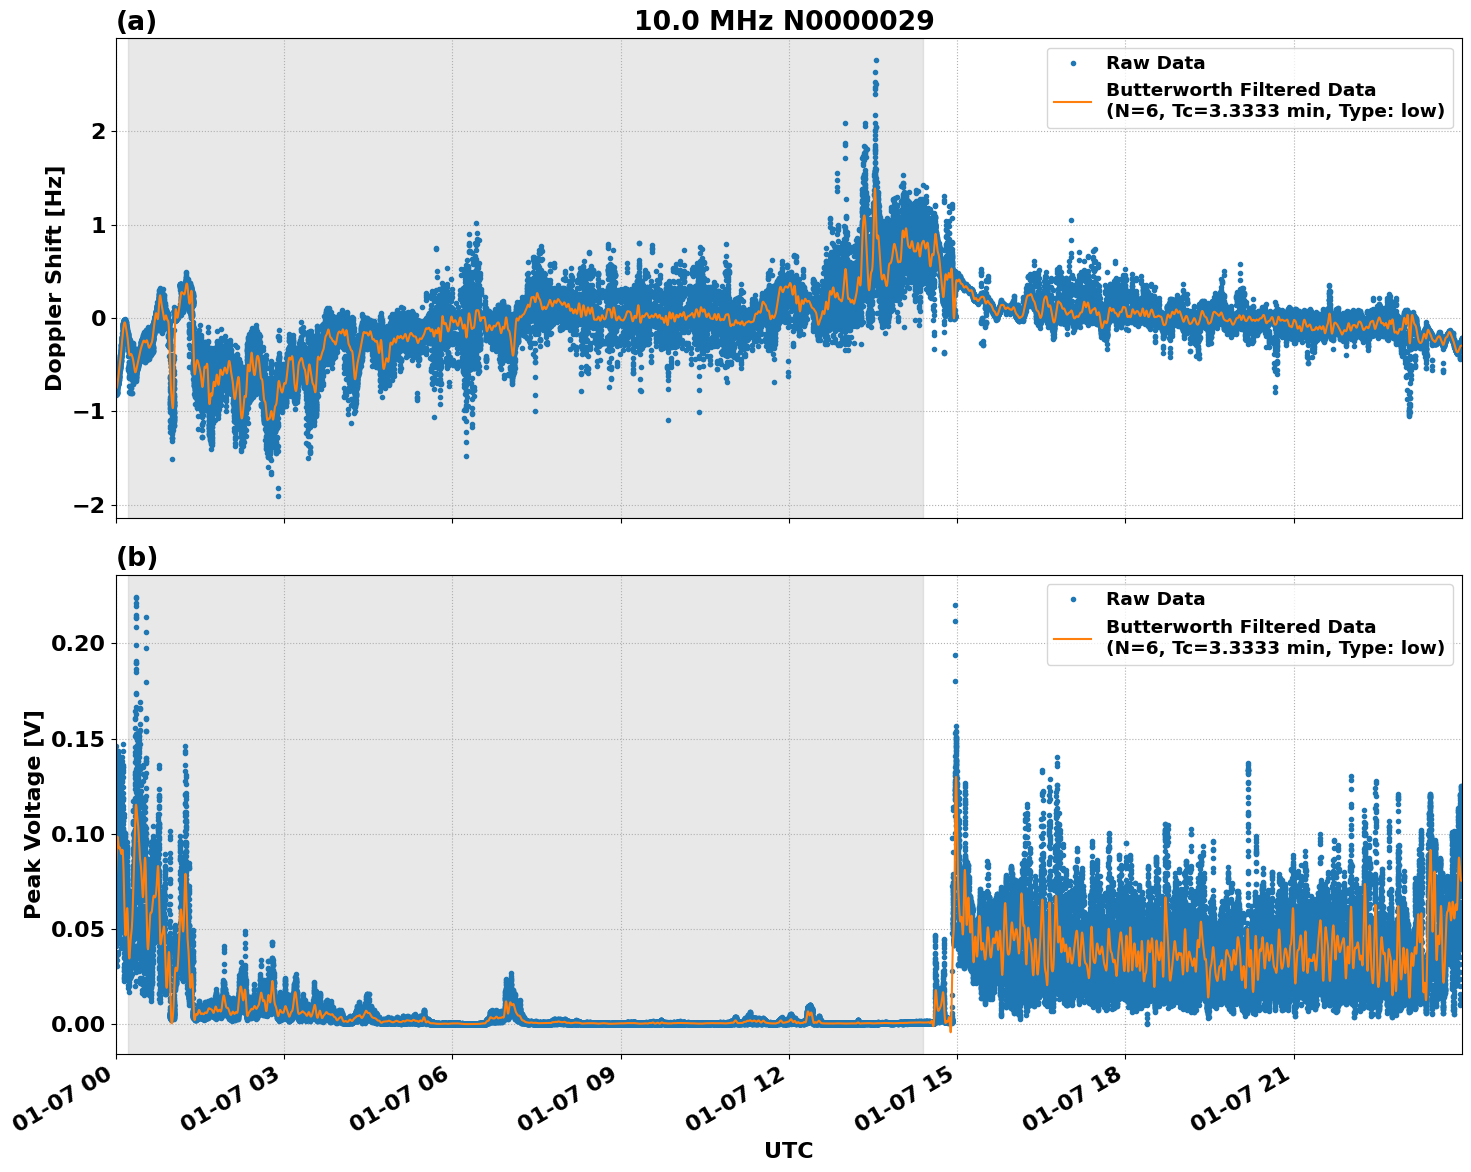Click the "−1" tick on the Doppler axis
1471x1172 pixels.
coord(90,412)
